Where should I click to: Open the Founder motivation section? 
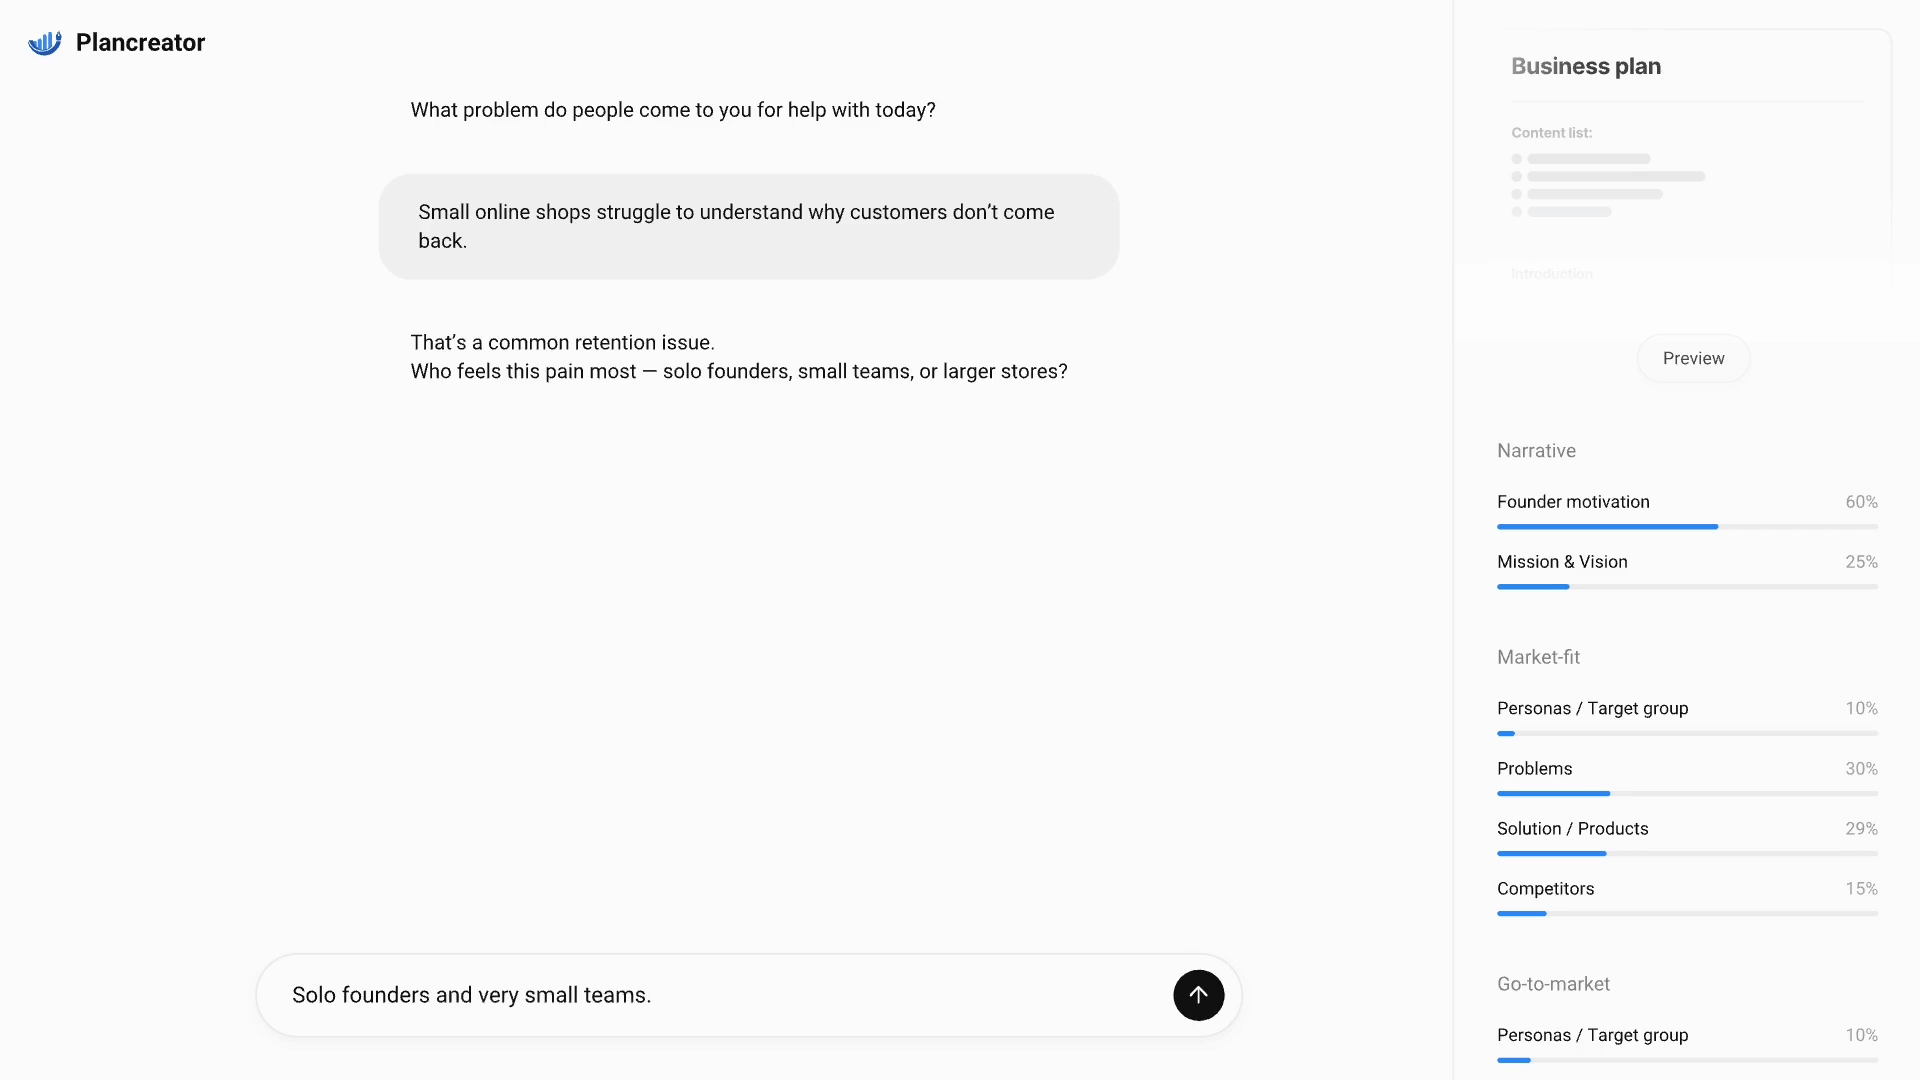[x=1573, y=502]
